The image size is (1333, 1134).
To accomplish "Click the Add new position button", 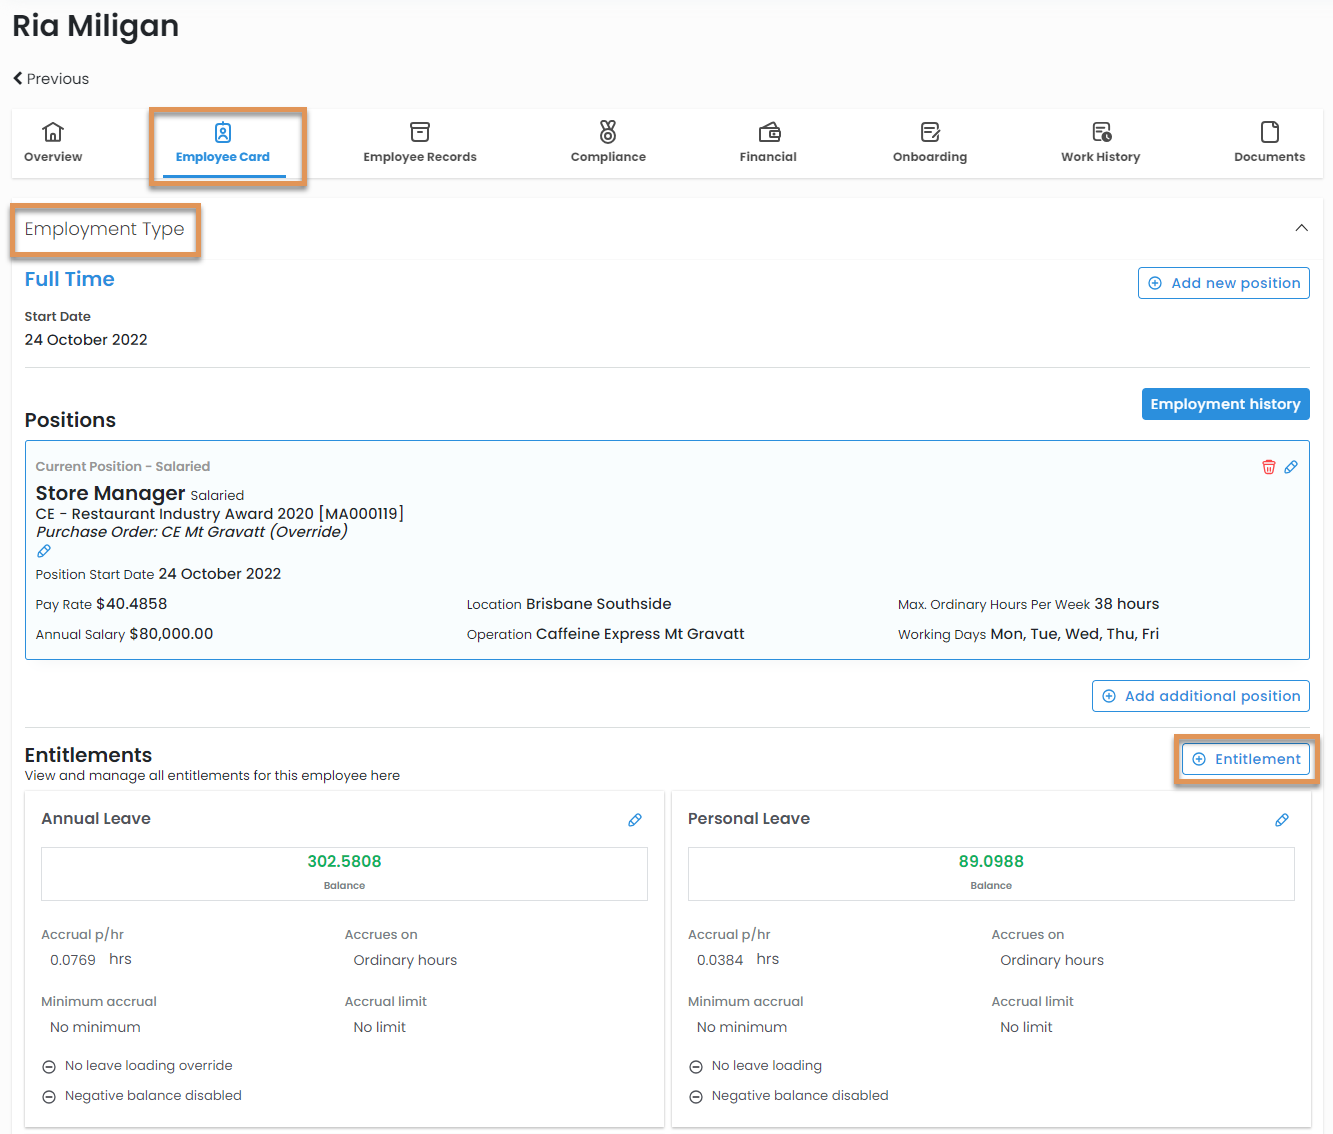I will [x=1223, y=283].
